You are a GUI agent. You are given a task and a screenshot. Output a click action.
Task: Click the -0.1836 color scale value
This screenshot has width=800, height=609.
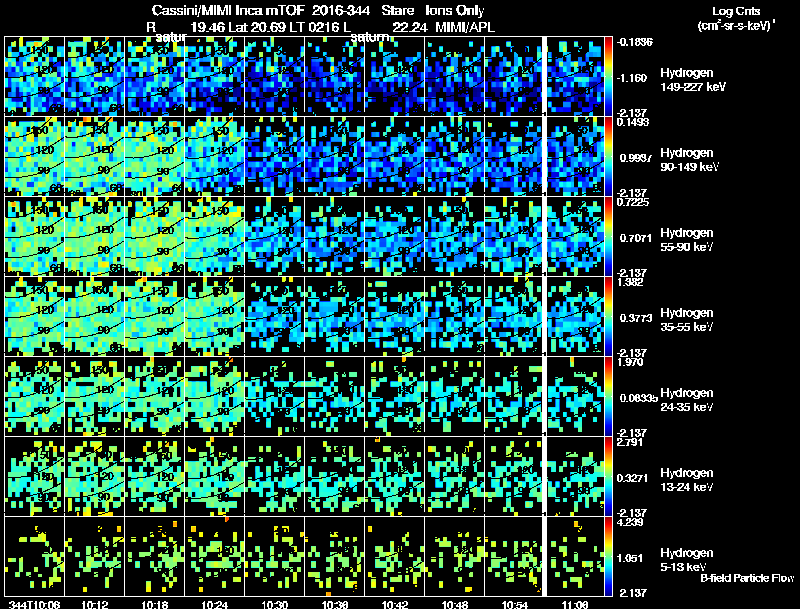(x=634, y=42)
